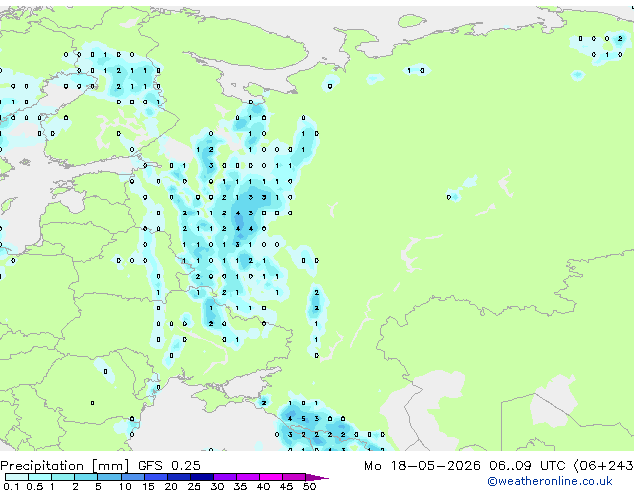Pick the blue legend swatch between 10 and 15

133,477
